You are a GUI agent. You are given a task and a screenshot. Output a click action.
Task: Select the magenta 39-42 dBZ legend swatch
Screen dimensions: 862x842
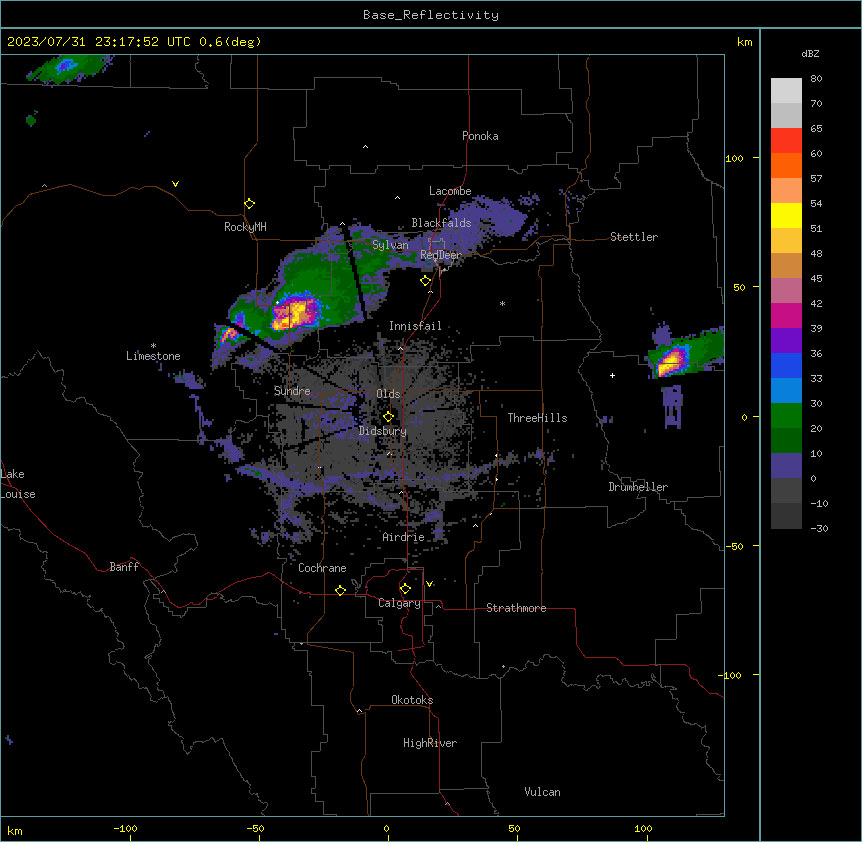[x=786, y=315]
